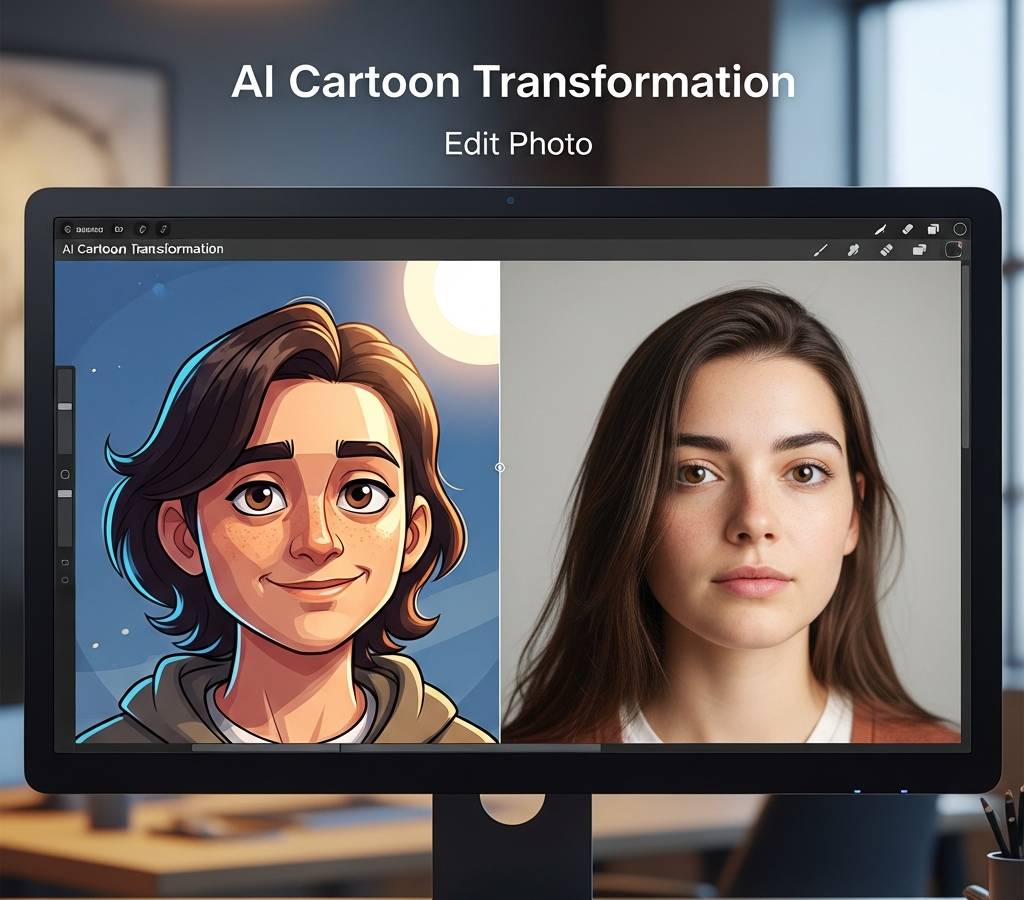The width and height of the screenshot is (1024, 900).
Task: Select the brush tool in the top toolbar row
Action: [x=881, y=229]
